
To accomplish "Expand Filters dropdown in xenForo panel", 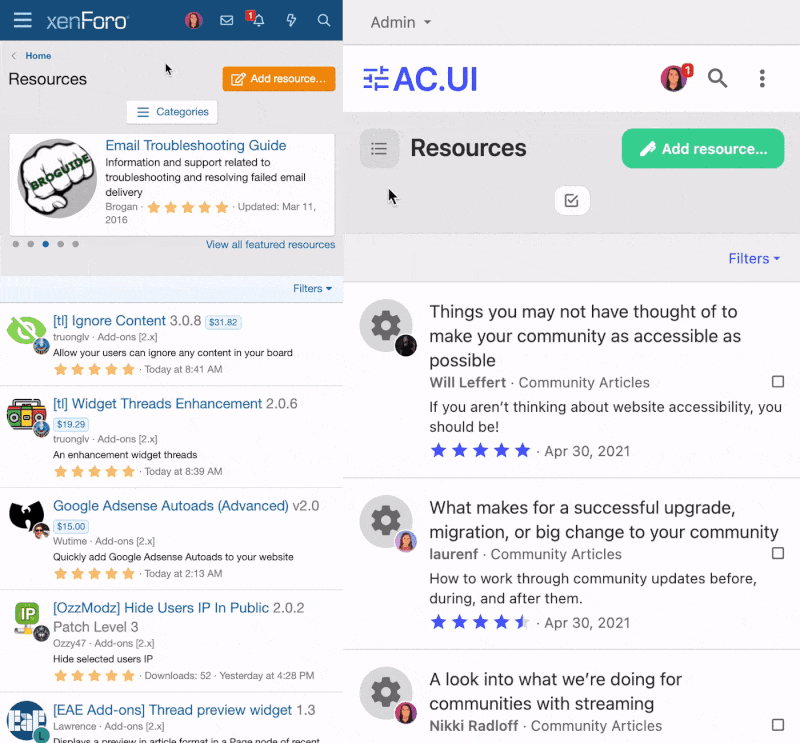I will (x=312, y=289).
